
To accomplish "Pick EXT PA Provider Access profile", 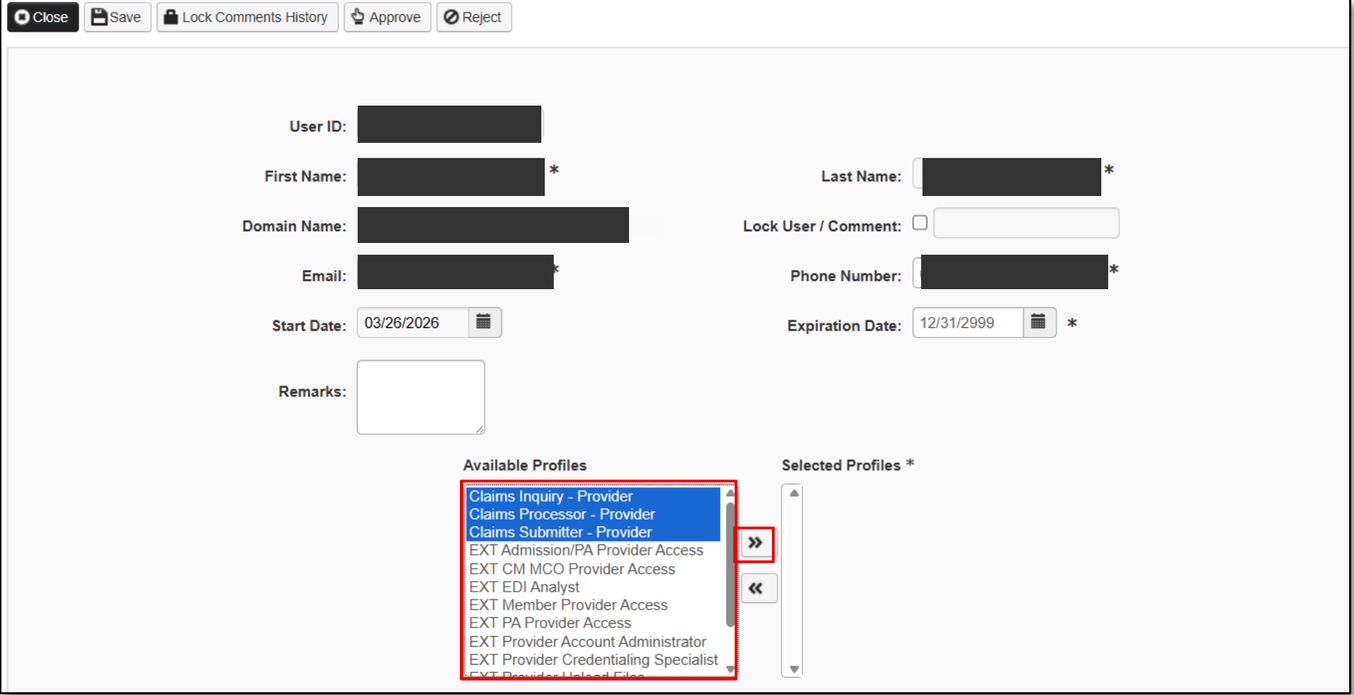I will (593, 623).
